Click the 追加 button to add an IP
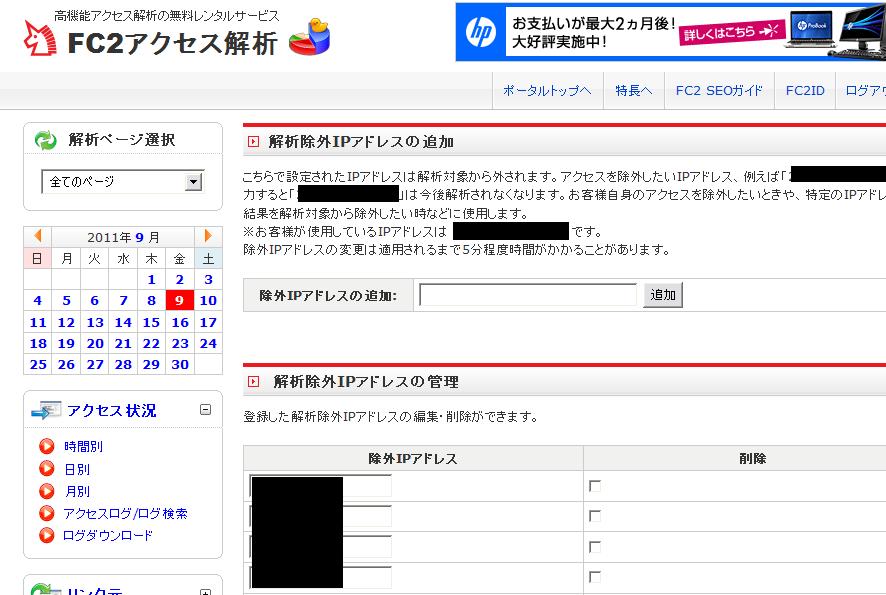 (x=662, y=294)
